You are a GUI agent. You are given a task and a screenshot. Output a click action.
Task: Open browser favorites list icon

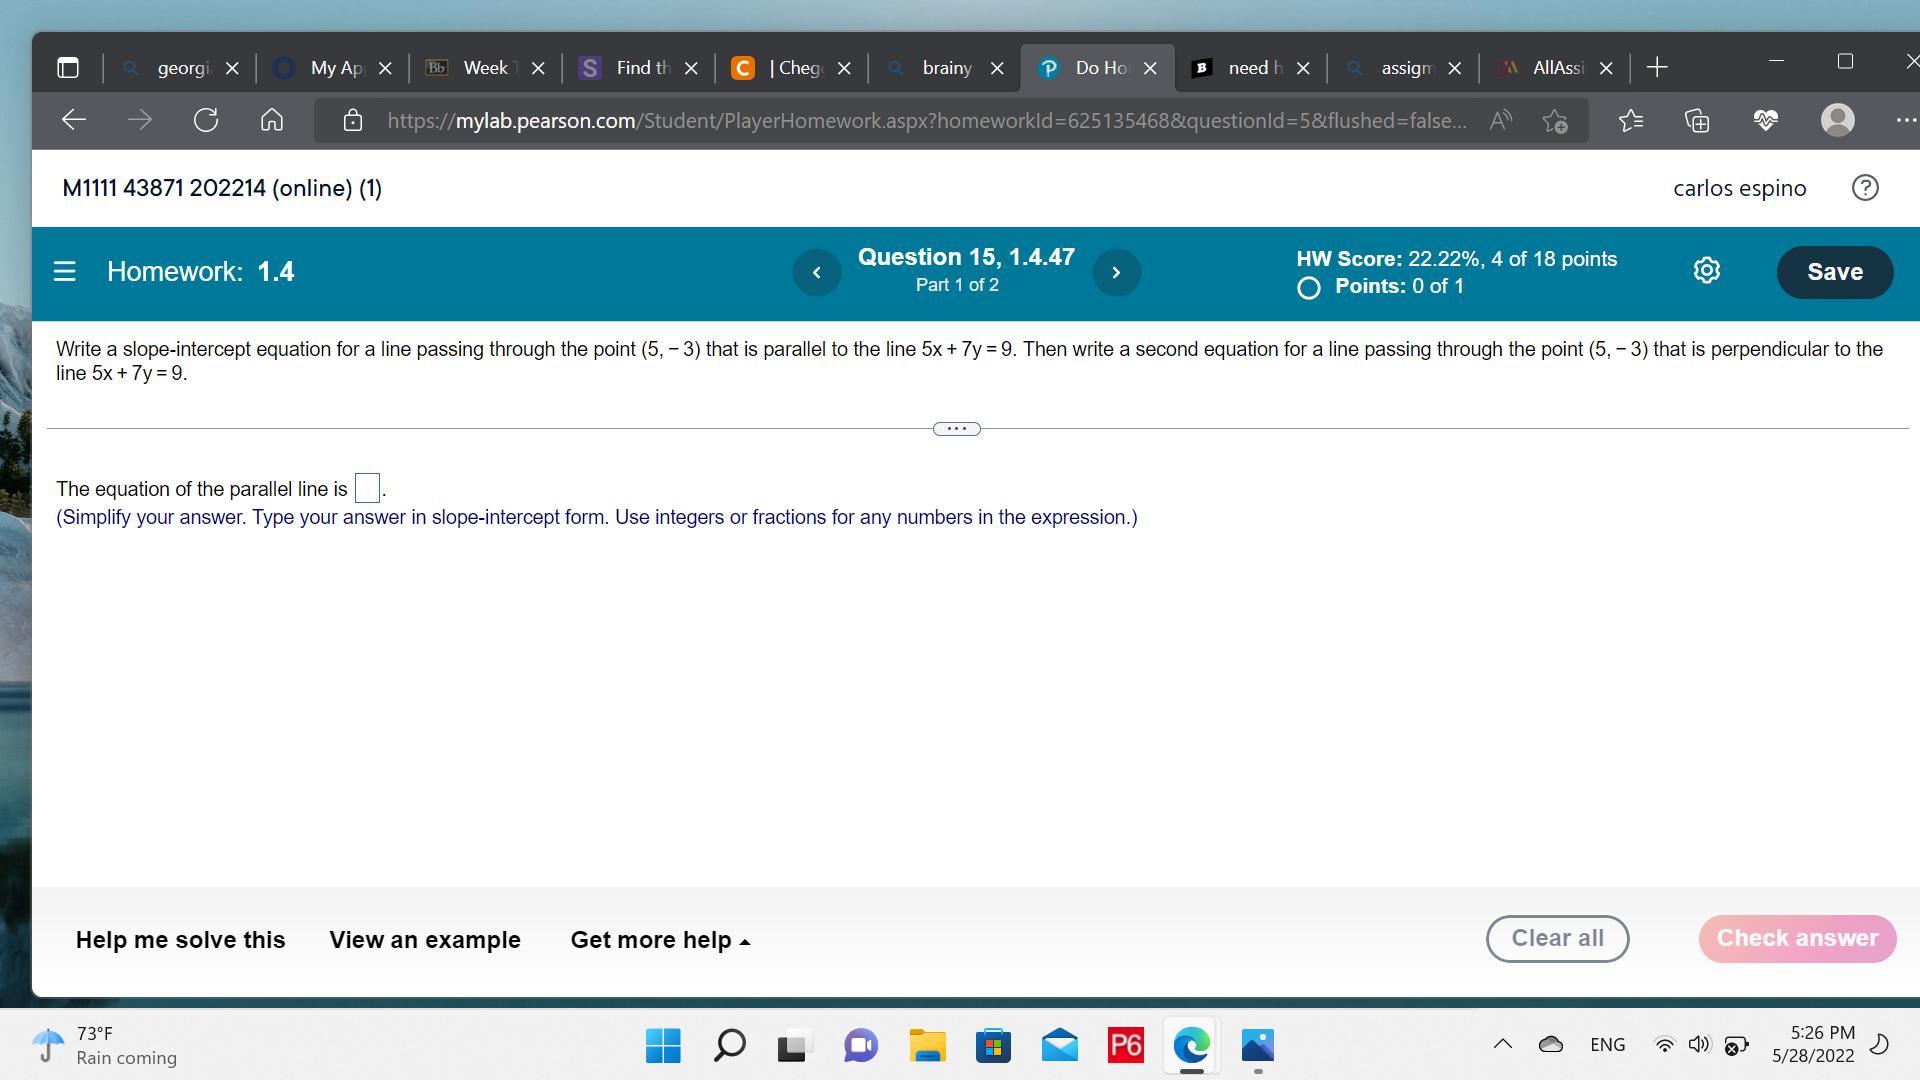click(1630, 121)
